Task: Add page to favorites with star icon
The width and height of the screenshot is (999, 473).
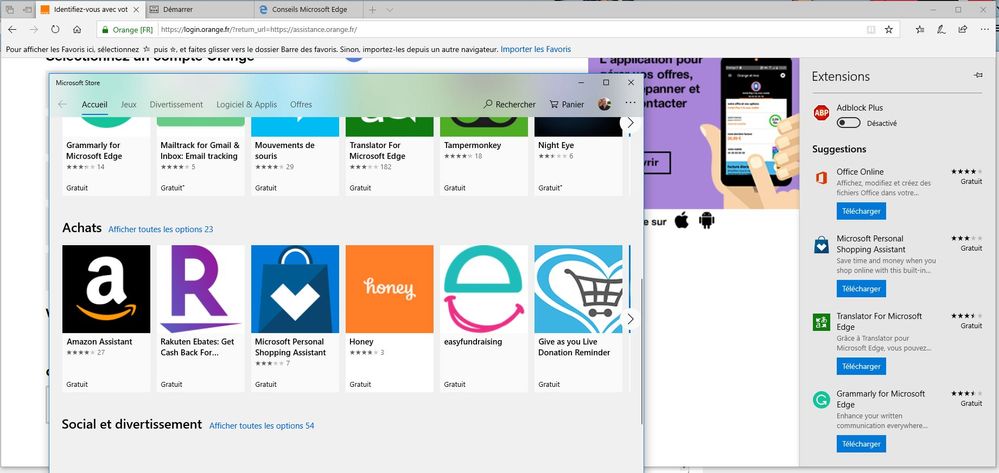Action: pos(888,29)
